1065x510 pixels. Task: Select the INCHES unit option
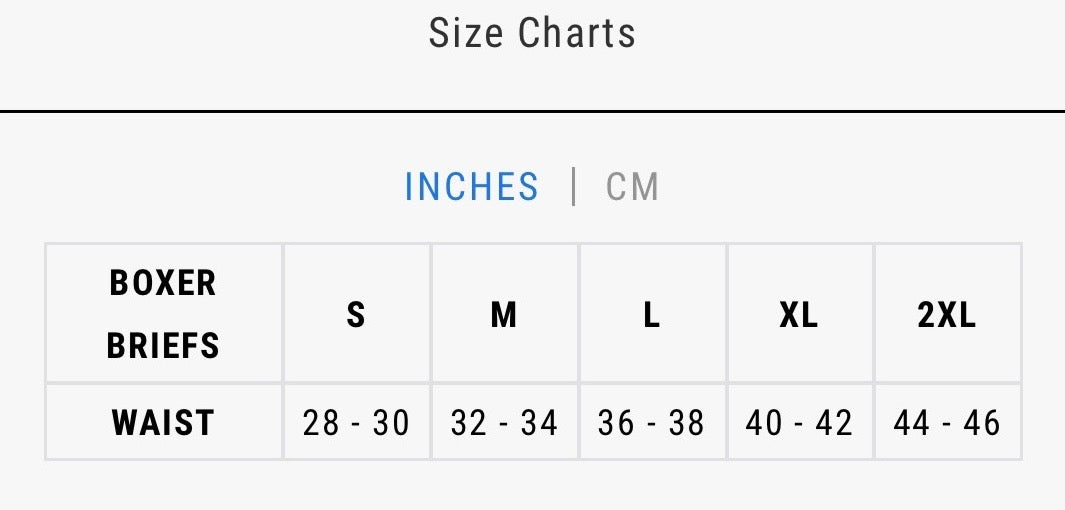(x=471, y=187)
